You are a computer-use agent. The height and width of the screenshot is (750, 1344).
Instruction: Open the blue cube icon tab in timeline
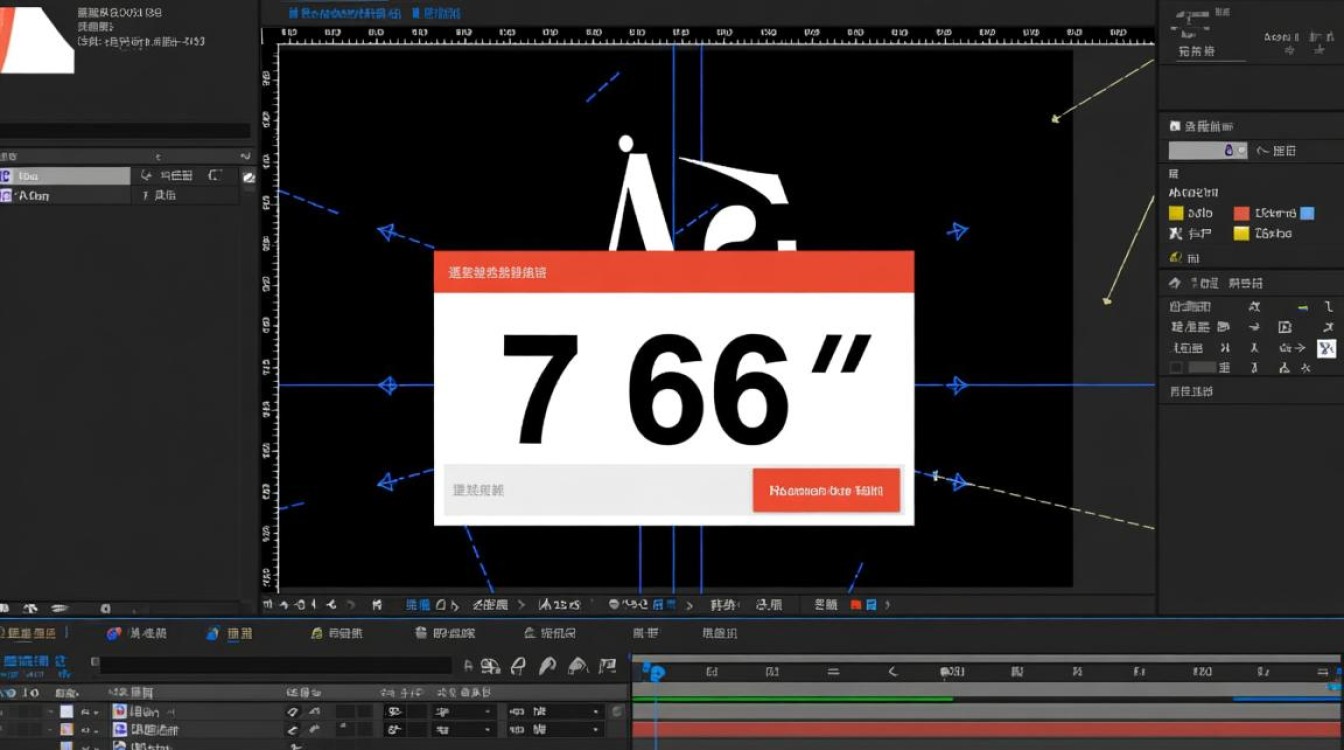point(213,633)
